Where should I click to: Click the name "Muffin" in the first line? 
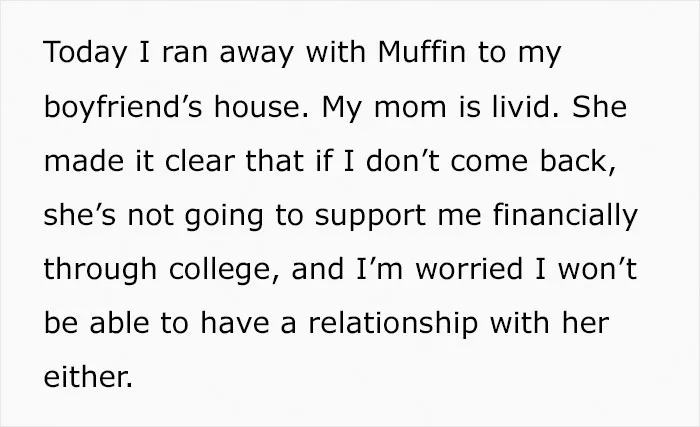422,51
